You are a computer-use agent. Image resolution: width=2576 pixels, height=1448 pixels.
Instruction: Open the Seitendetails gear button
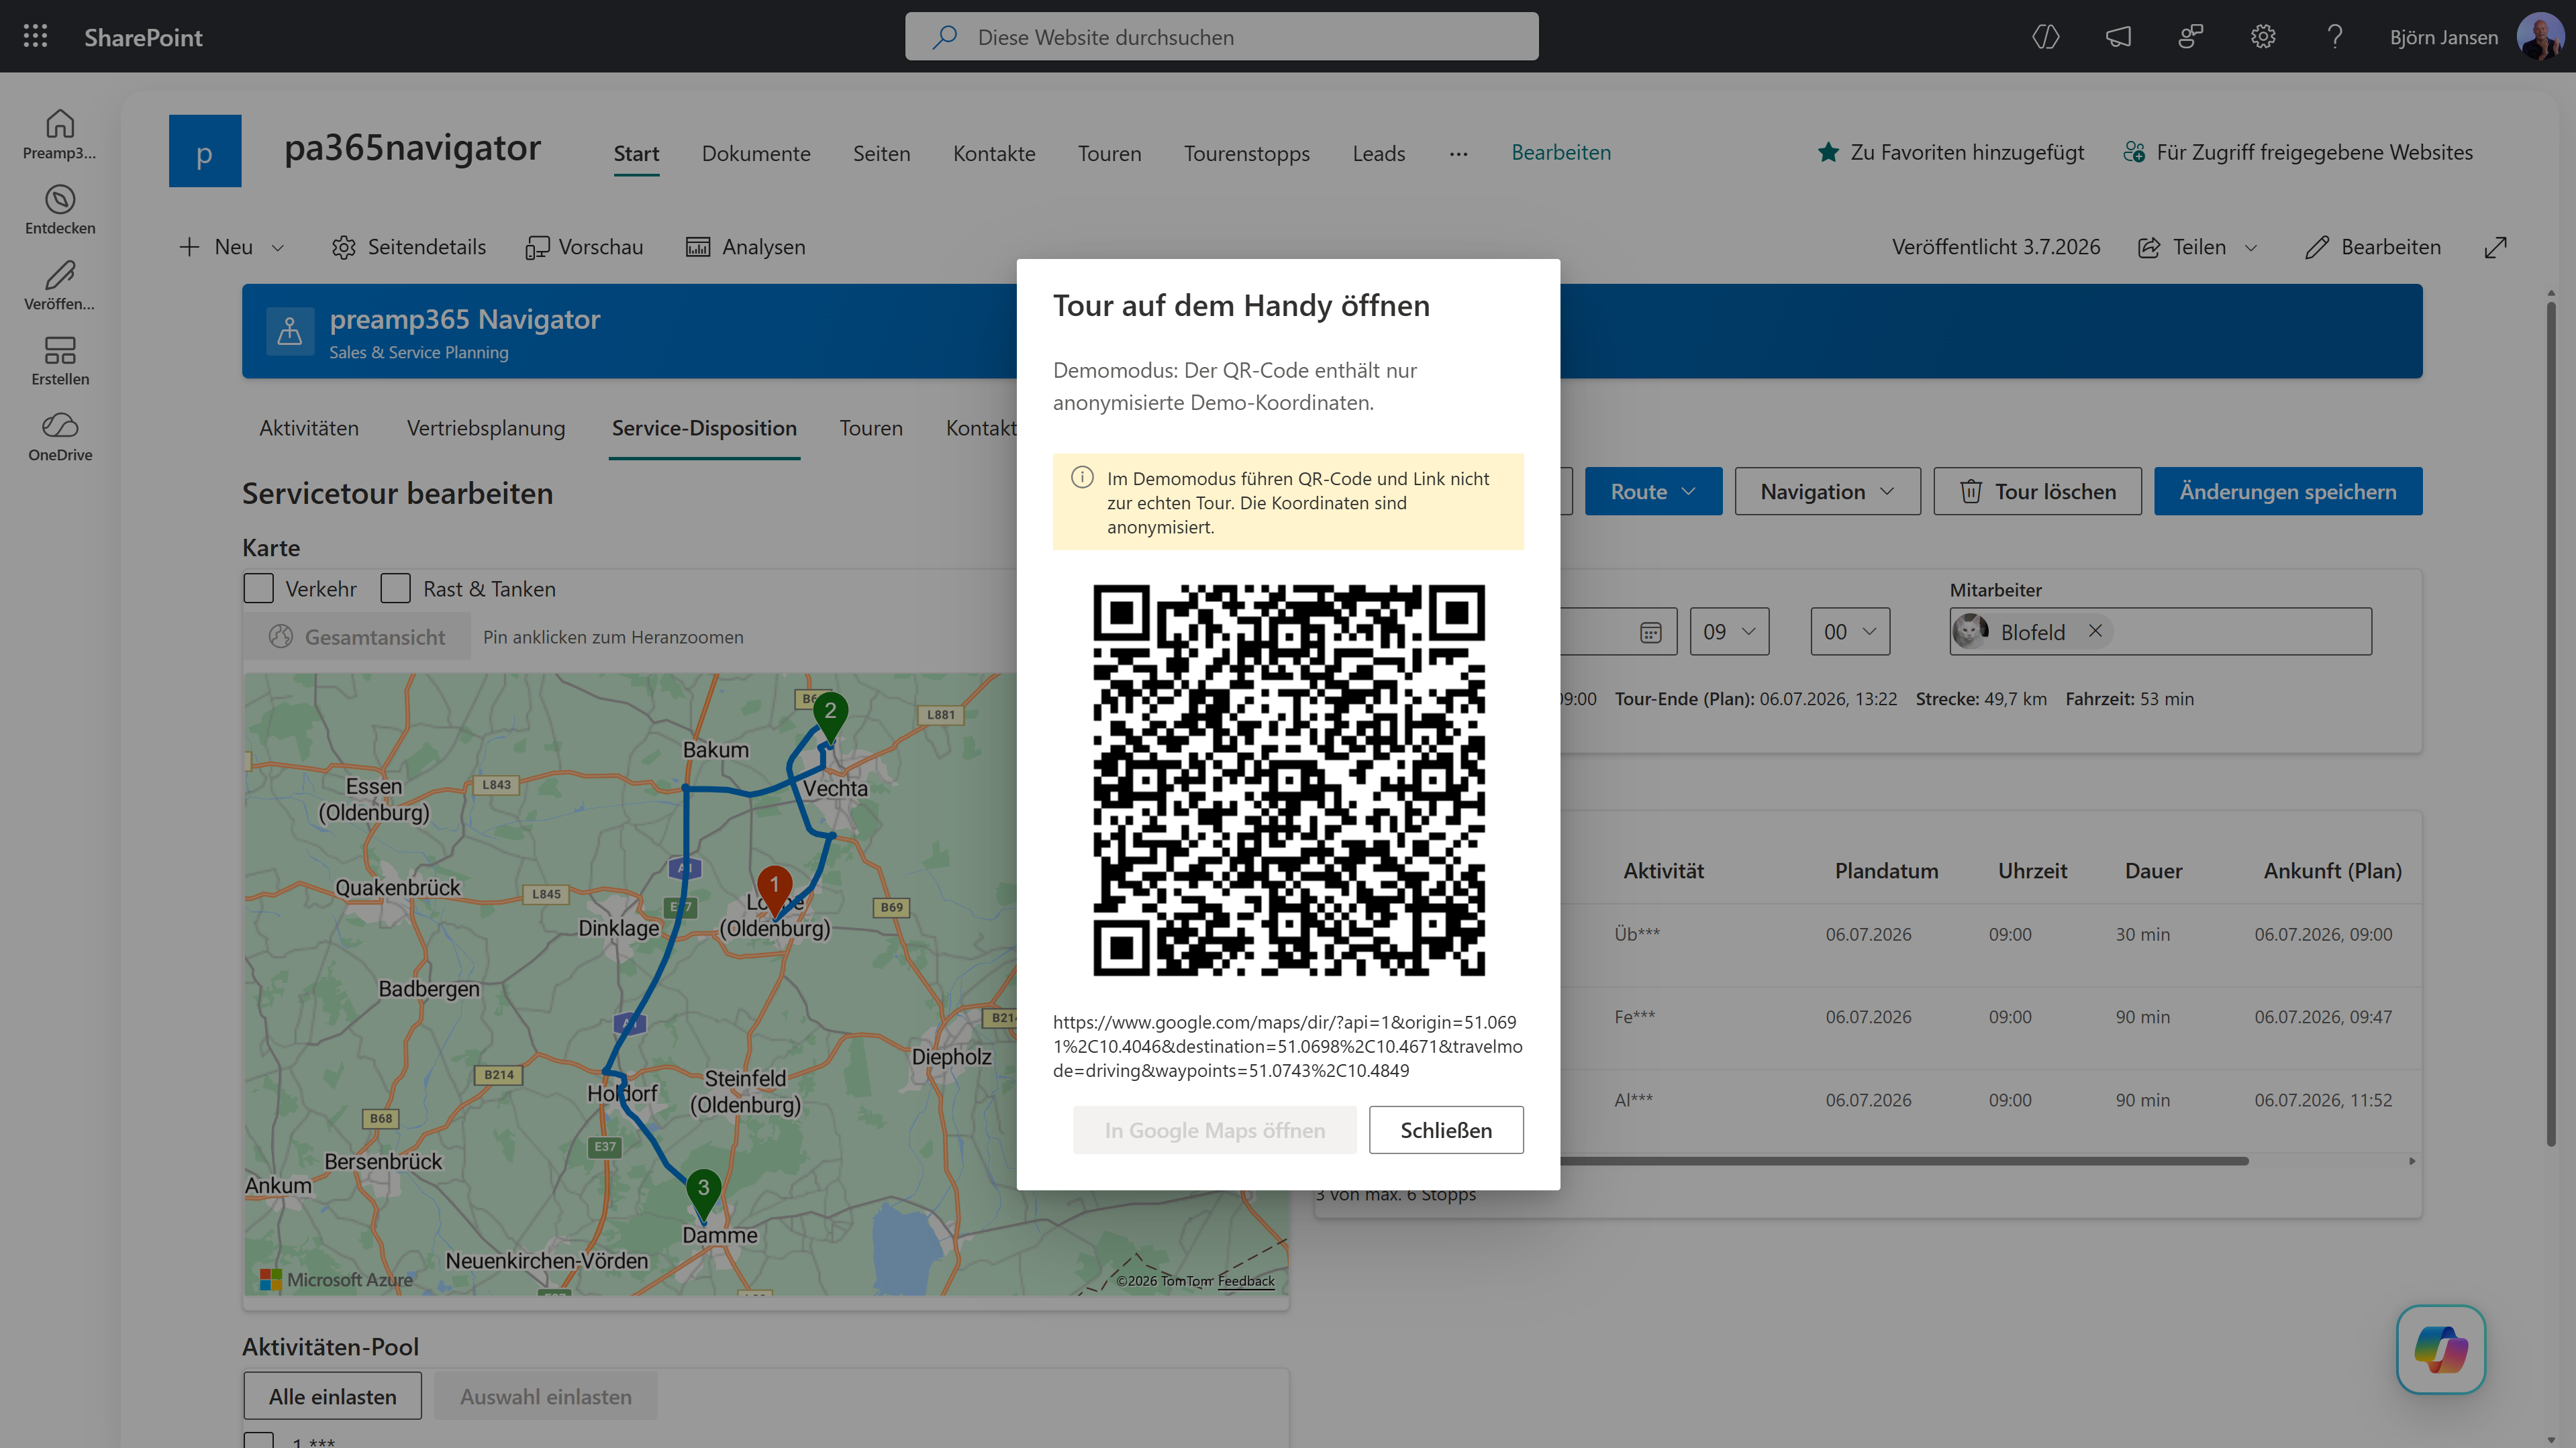(408, 247)
